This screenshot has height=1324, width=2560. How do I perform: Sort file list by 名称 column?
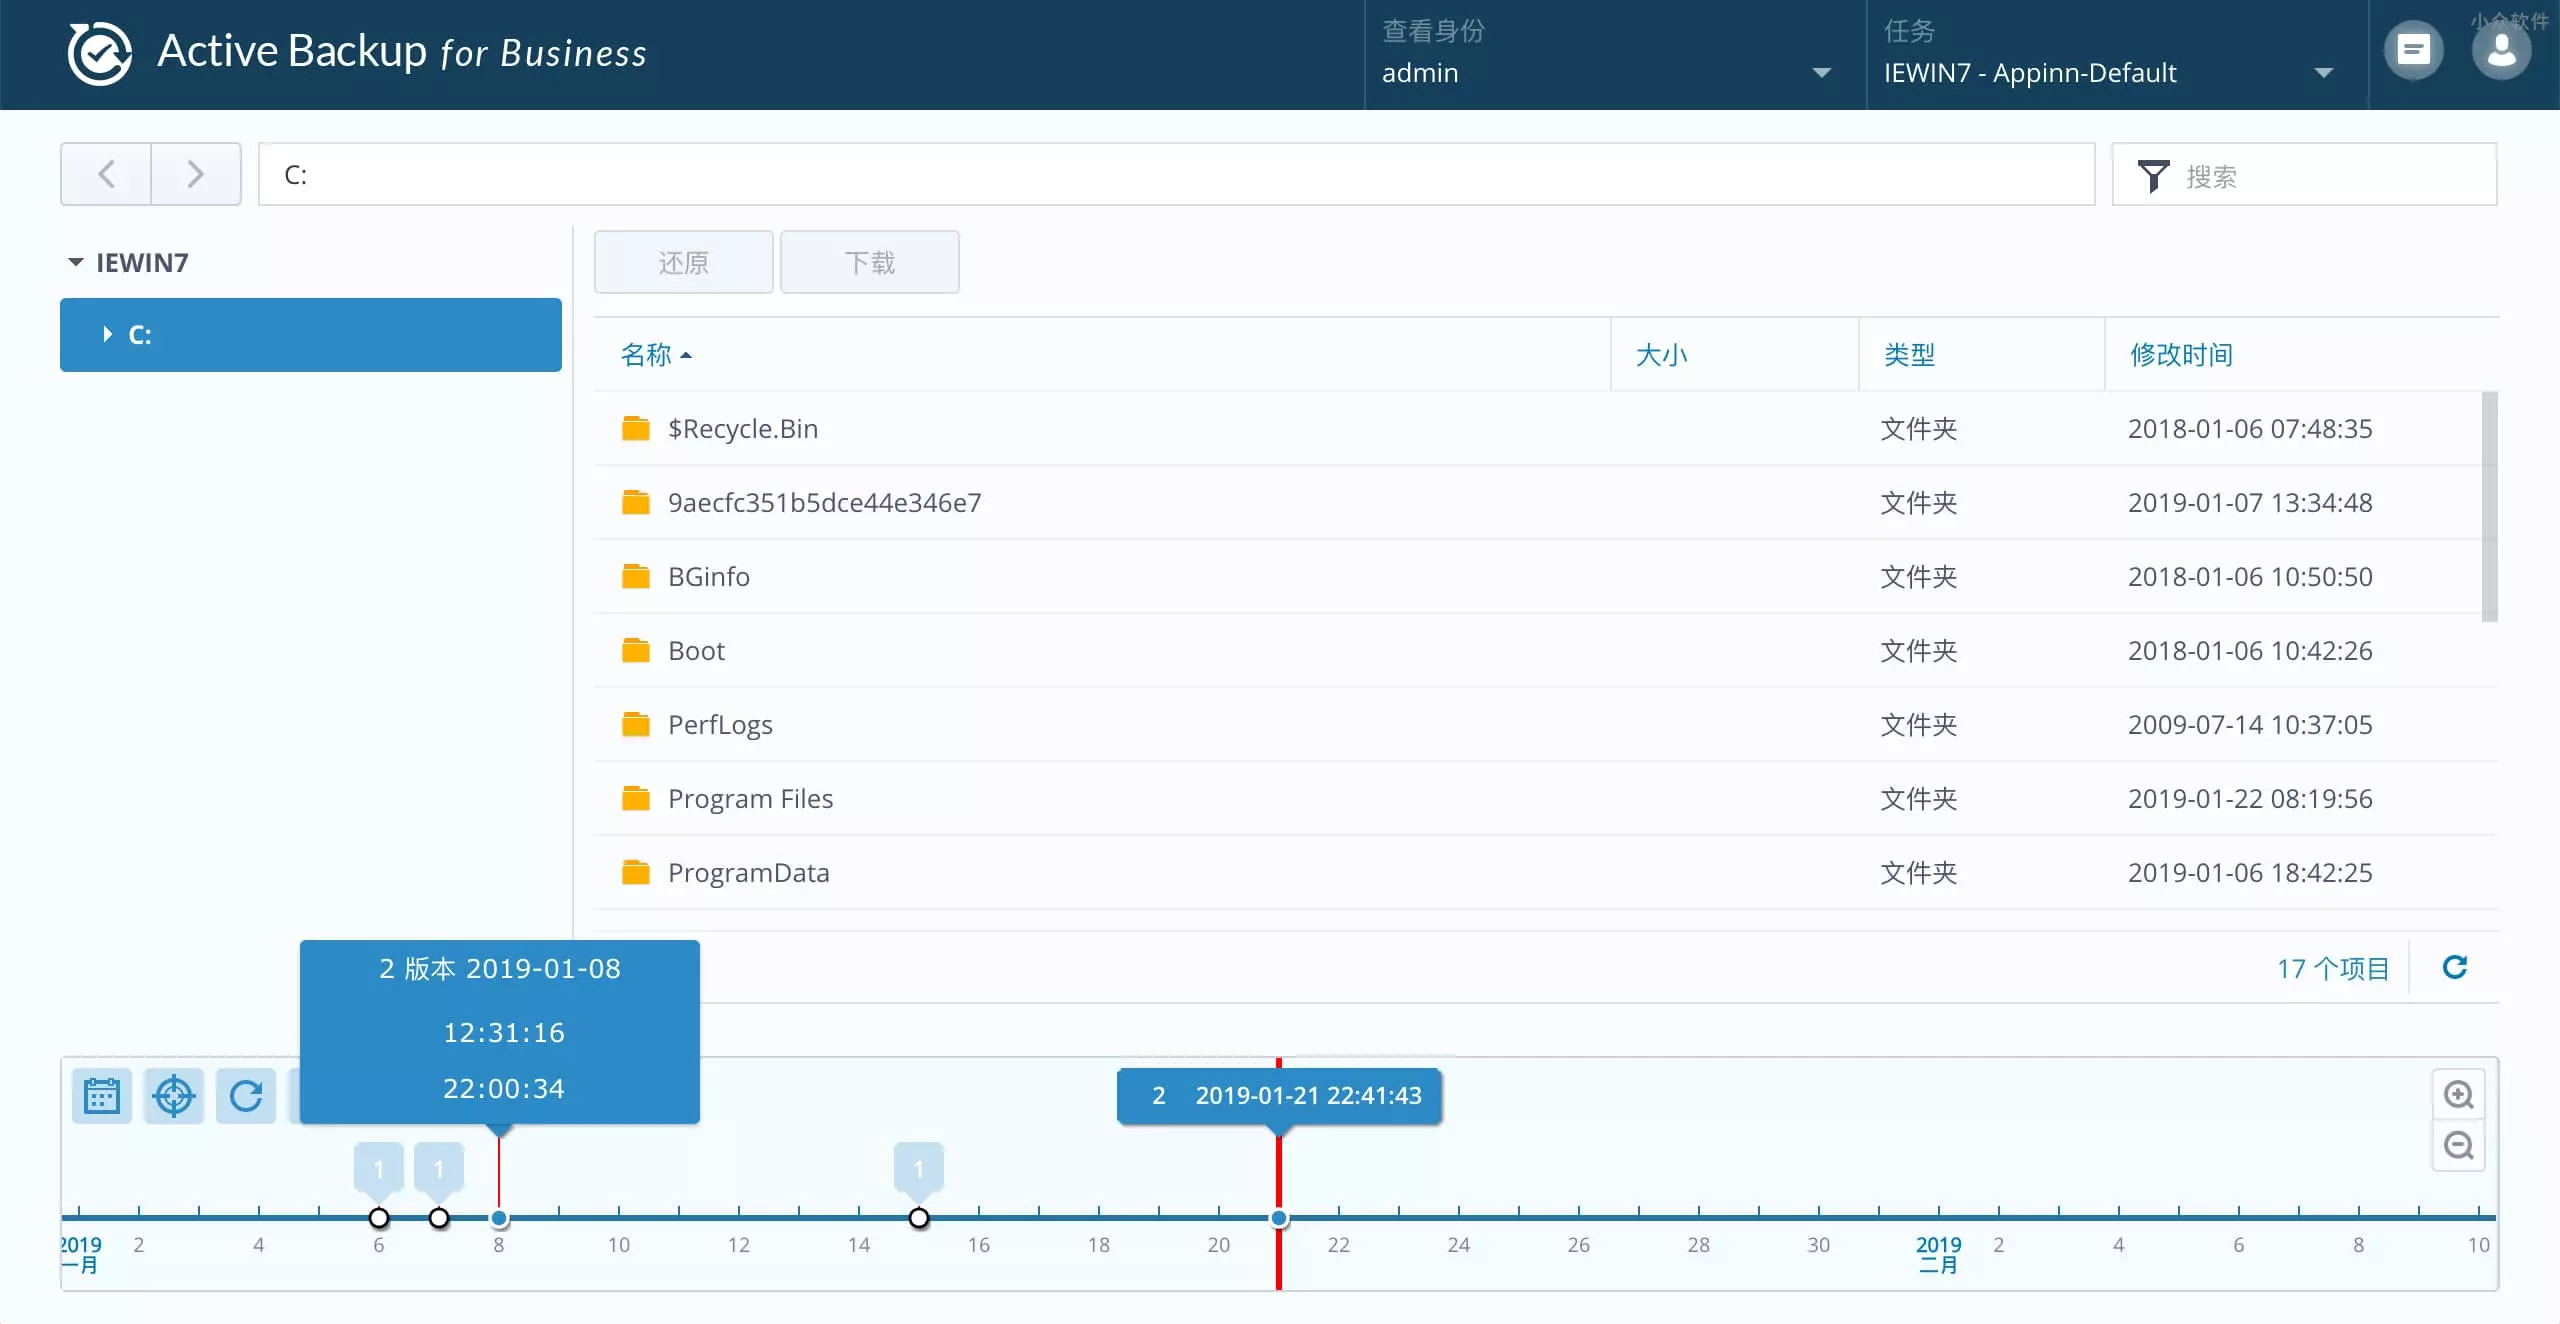646,355
